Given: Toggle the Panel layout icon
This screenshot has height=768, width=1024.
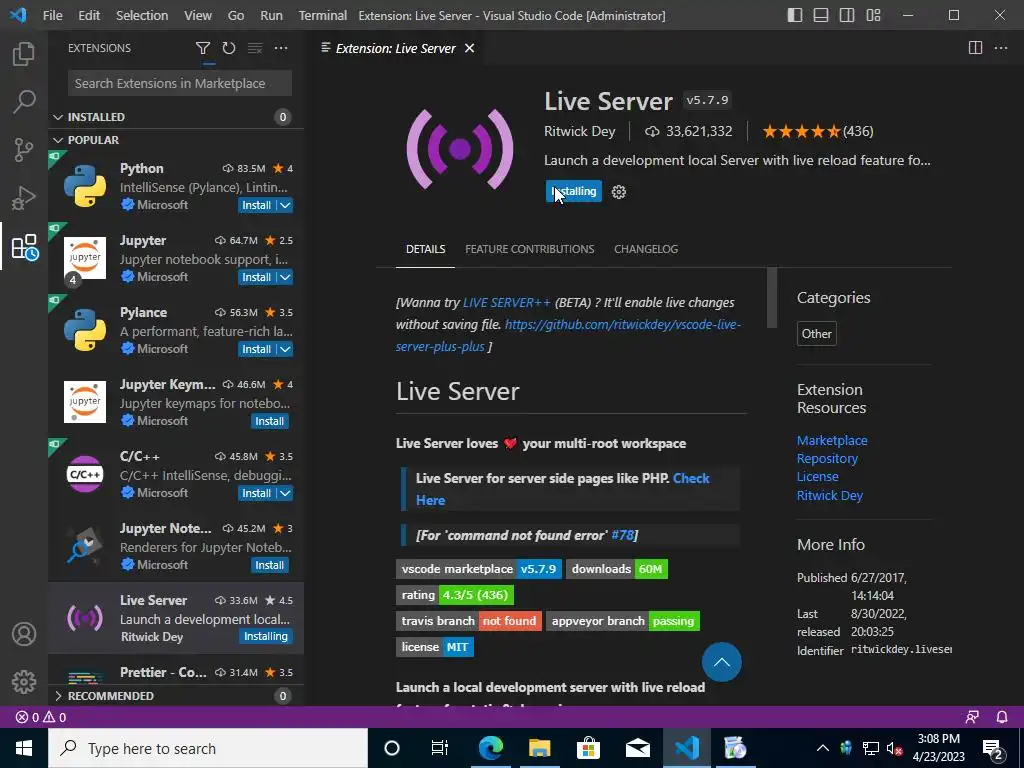Looking at the screenshot, I should (821, 15).
